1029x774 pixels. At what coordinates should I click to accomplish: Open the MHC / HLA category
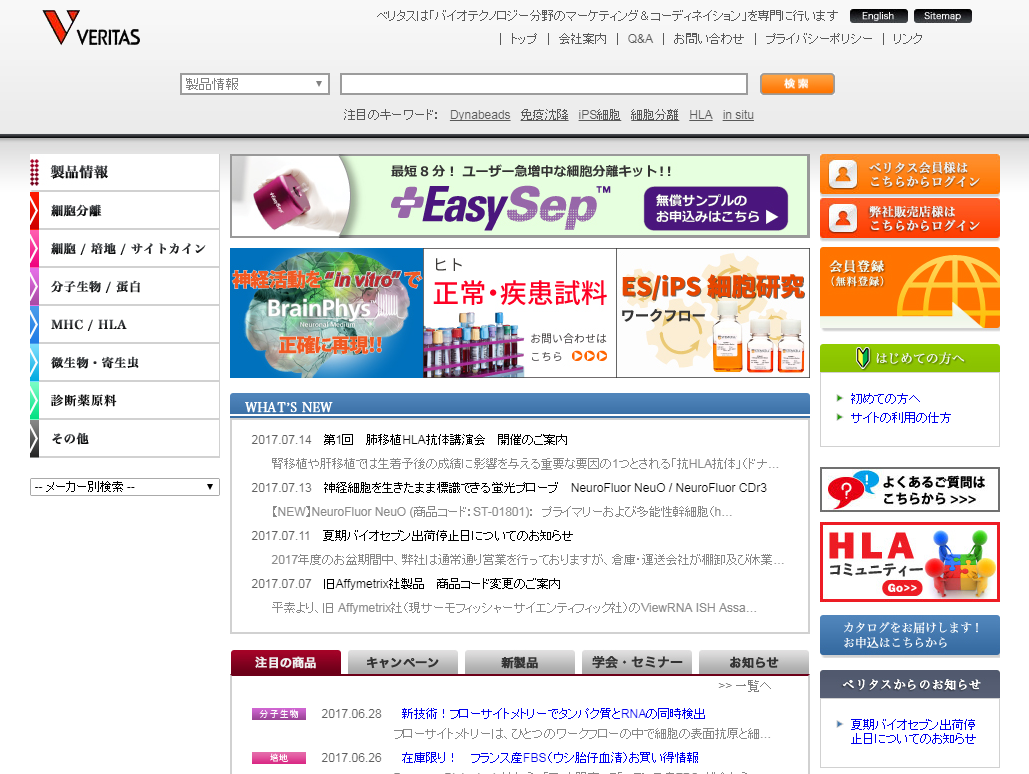125,325
